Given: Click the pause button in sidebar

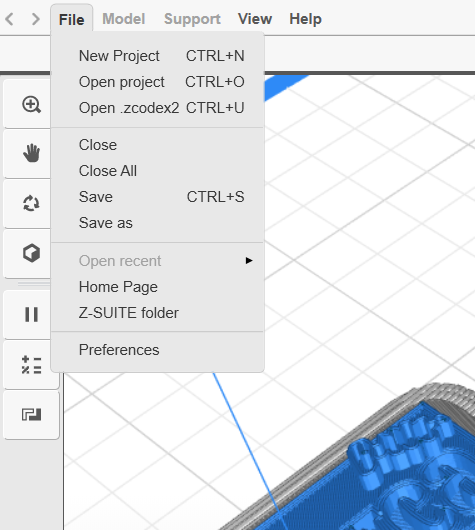Looking at the screenshot, I should point(31,314).
